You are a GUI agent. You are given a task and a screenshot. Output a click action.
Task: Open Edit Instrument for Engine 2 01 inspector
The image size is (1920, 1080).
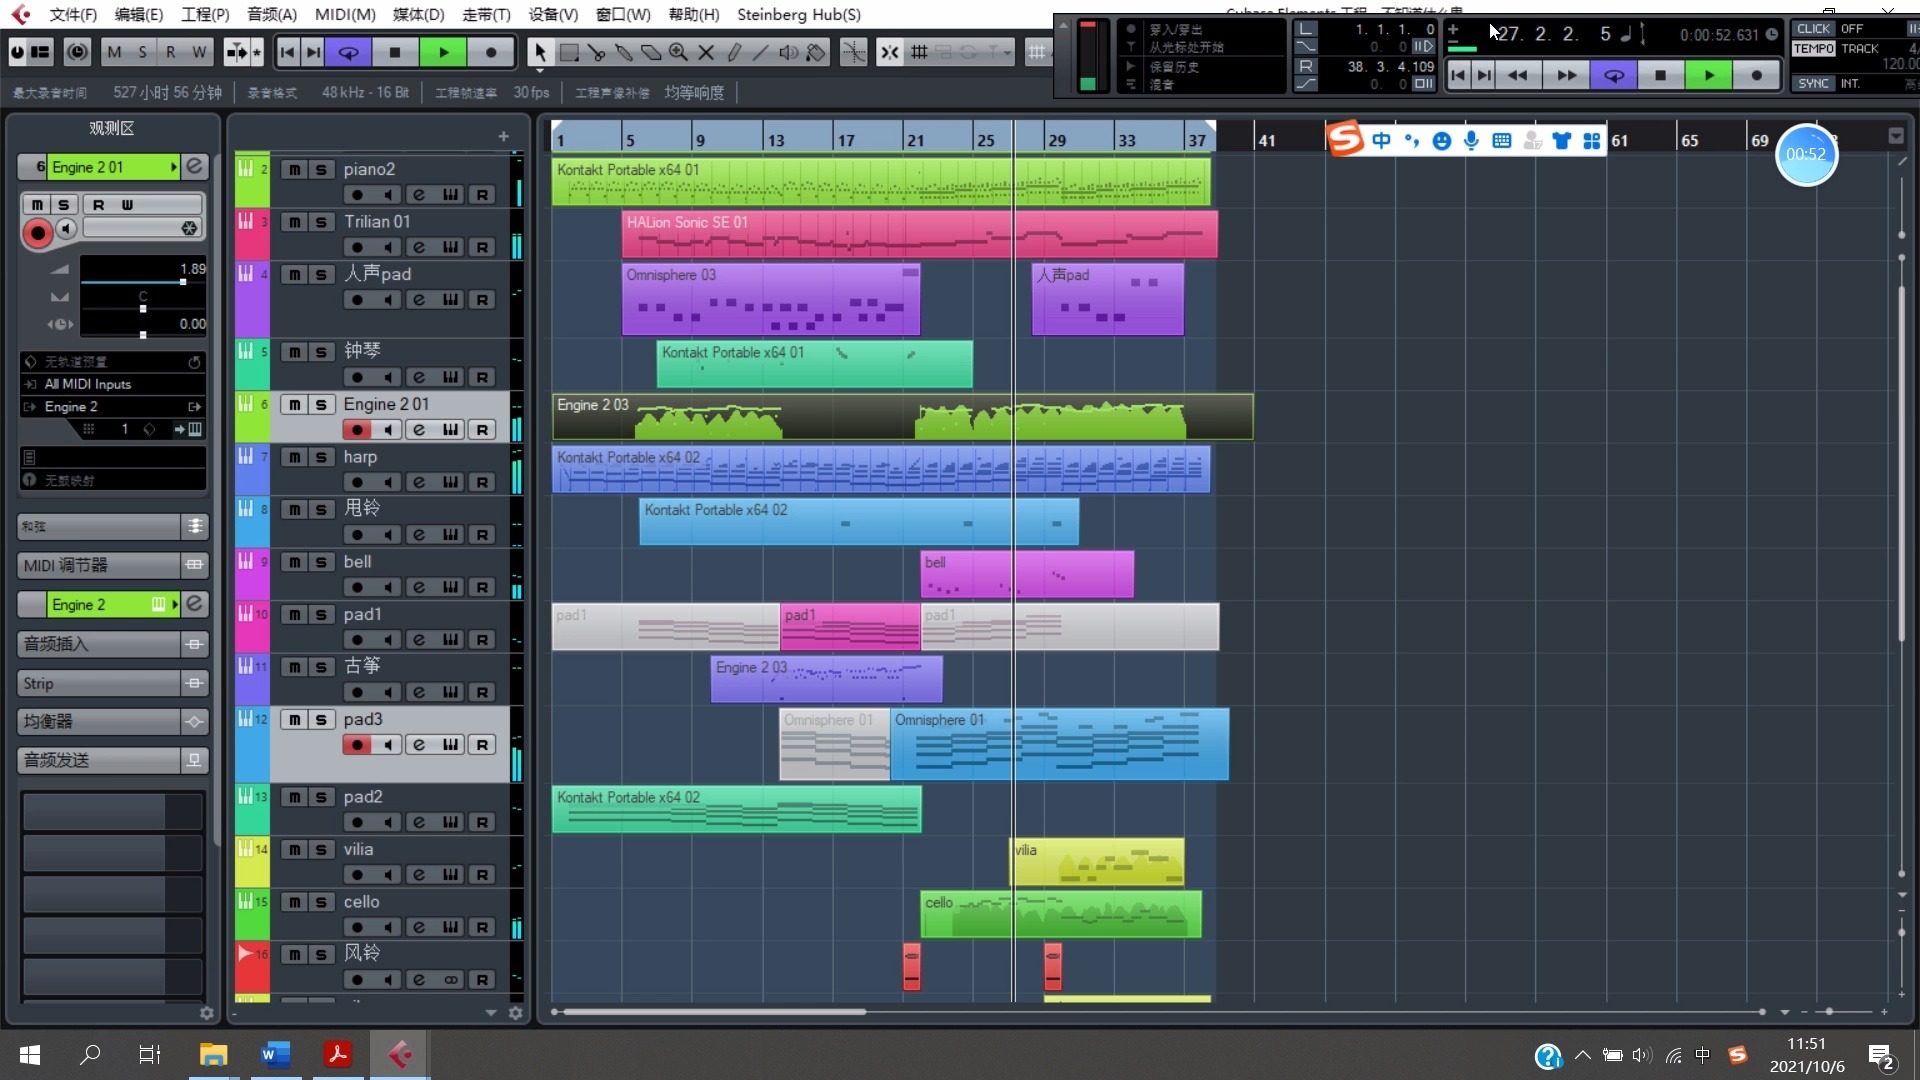(195, 166)
